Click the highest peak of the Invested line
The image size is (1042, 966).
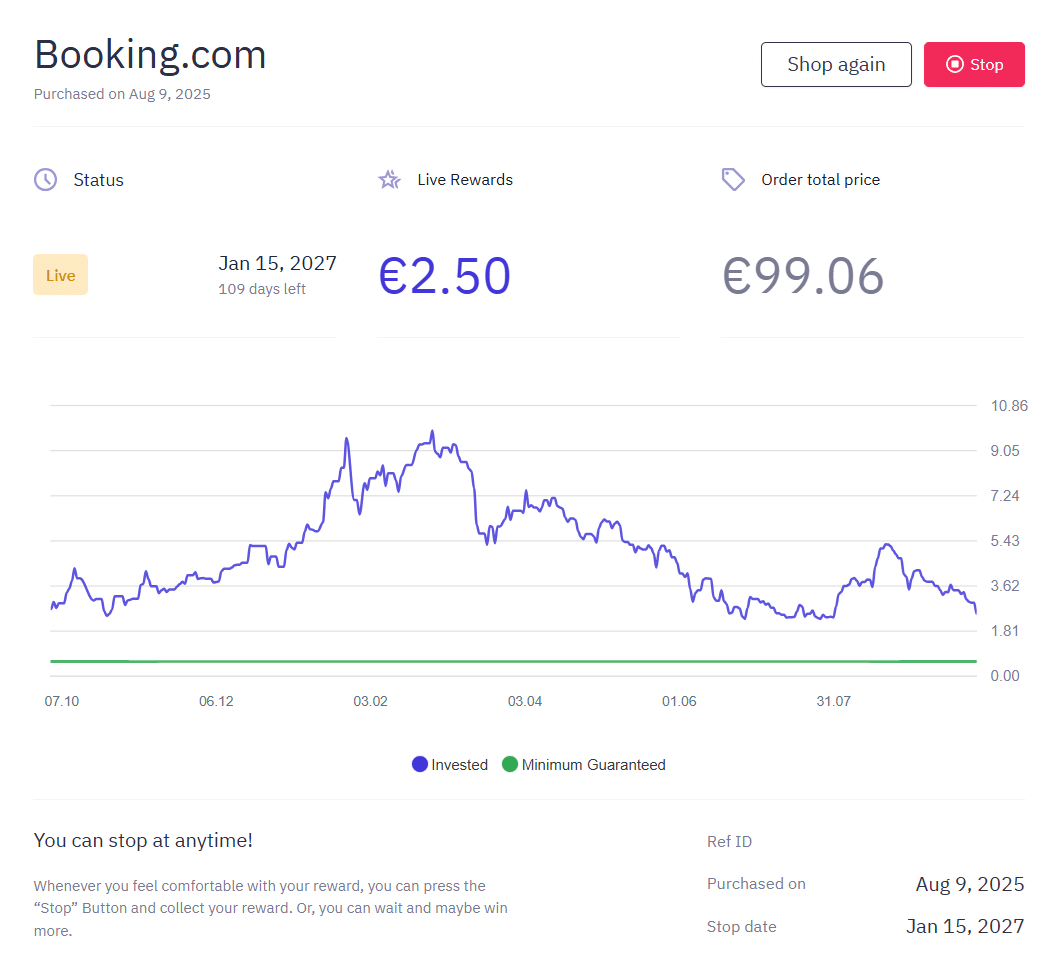432,433
